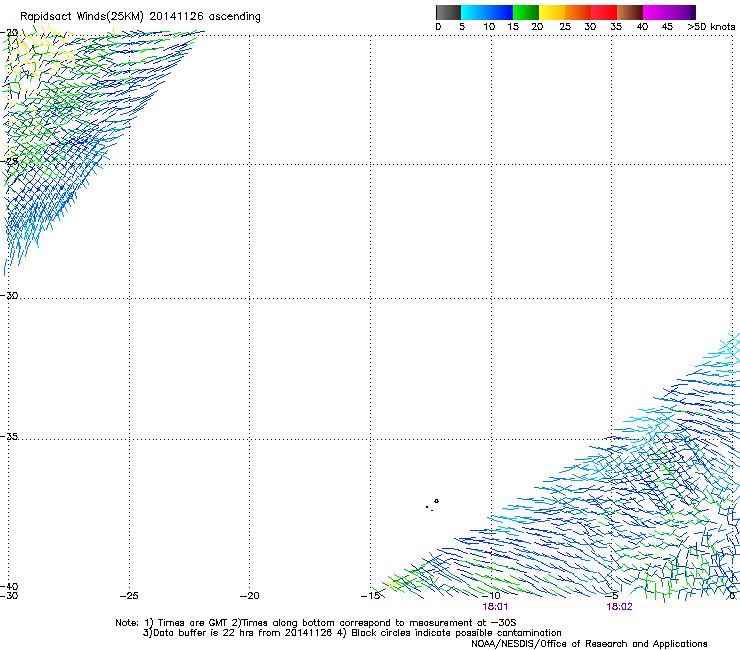Click the '>50 knots' legend label

(711, 27)
